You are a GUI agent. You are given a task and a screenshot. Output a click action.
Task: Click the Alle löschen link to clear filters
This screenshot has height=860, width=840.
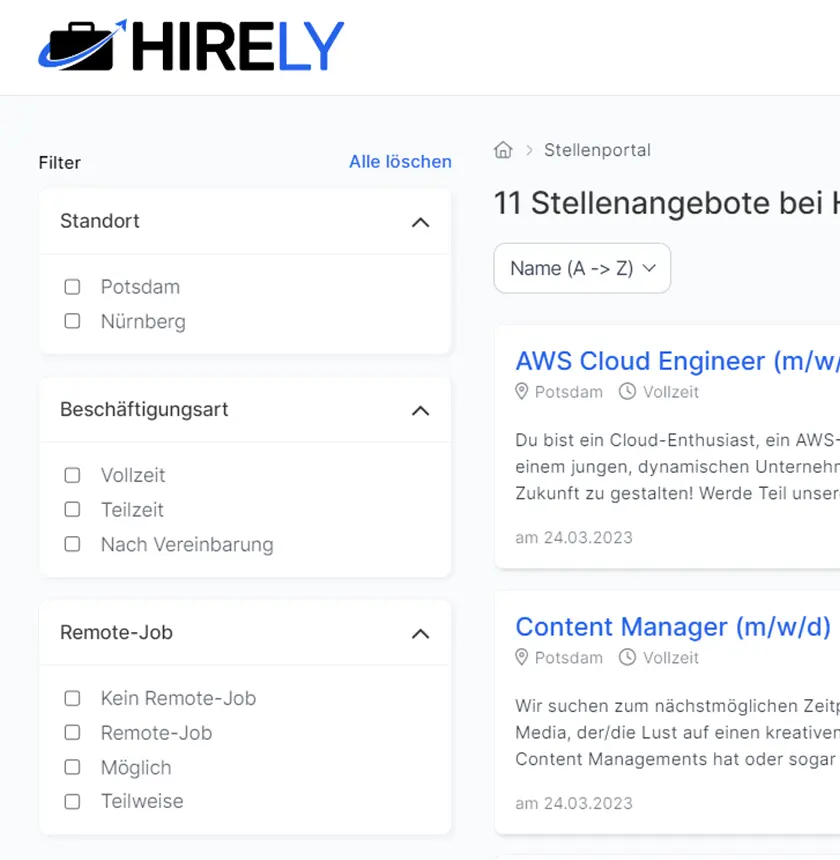point(400,161)
